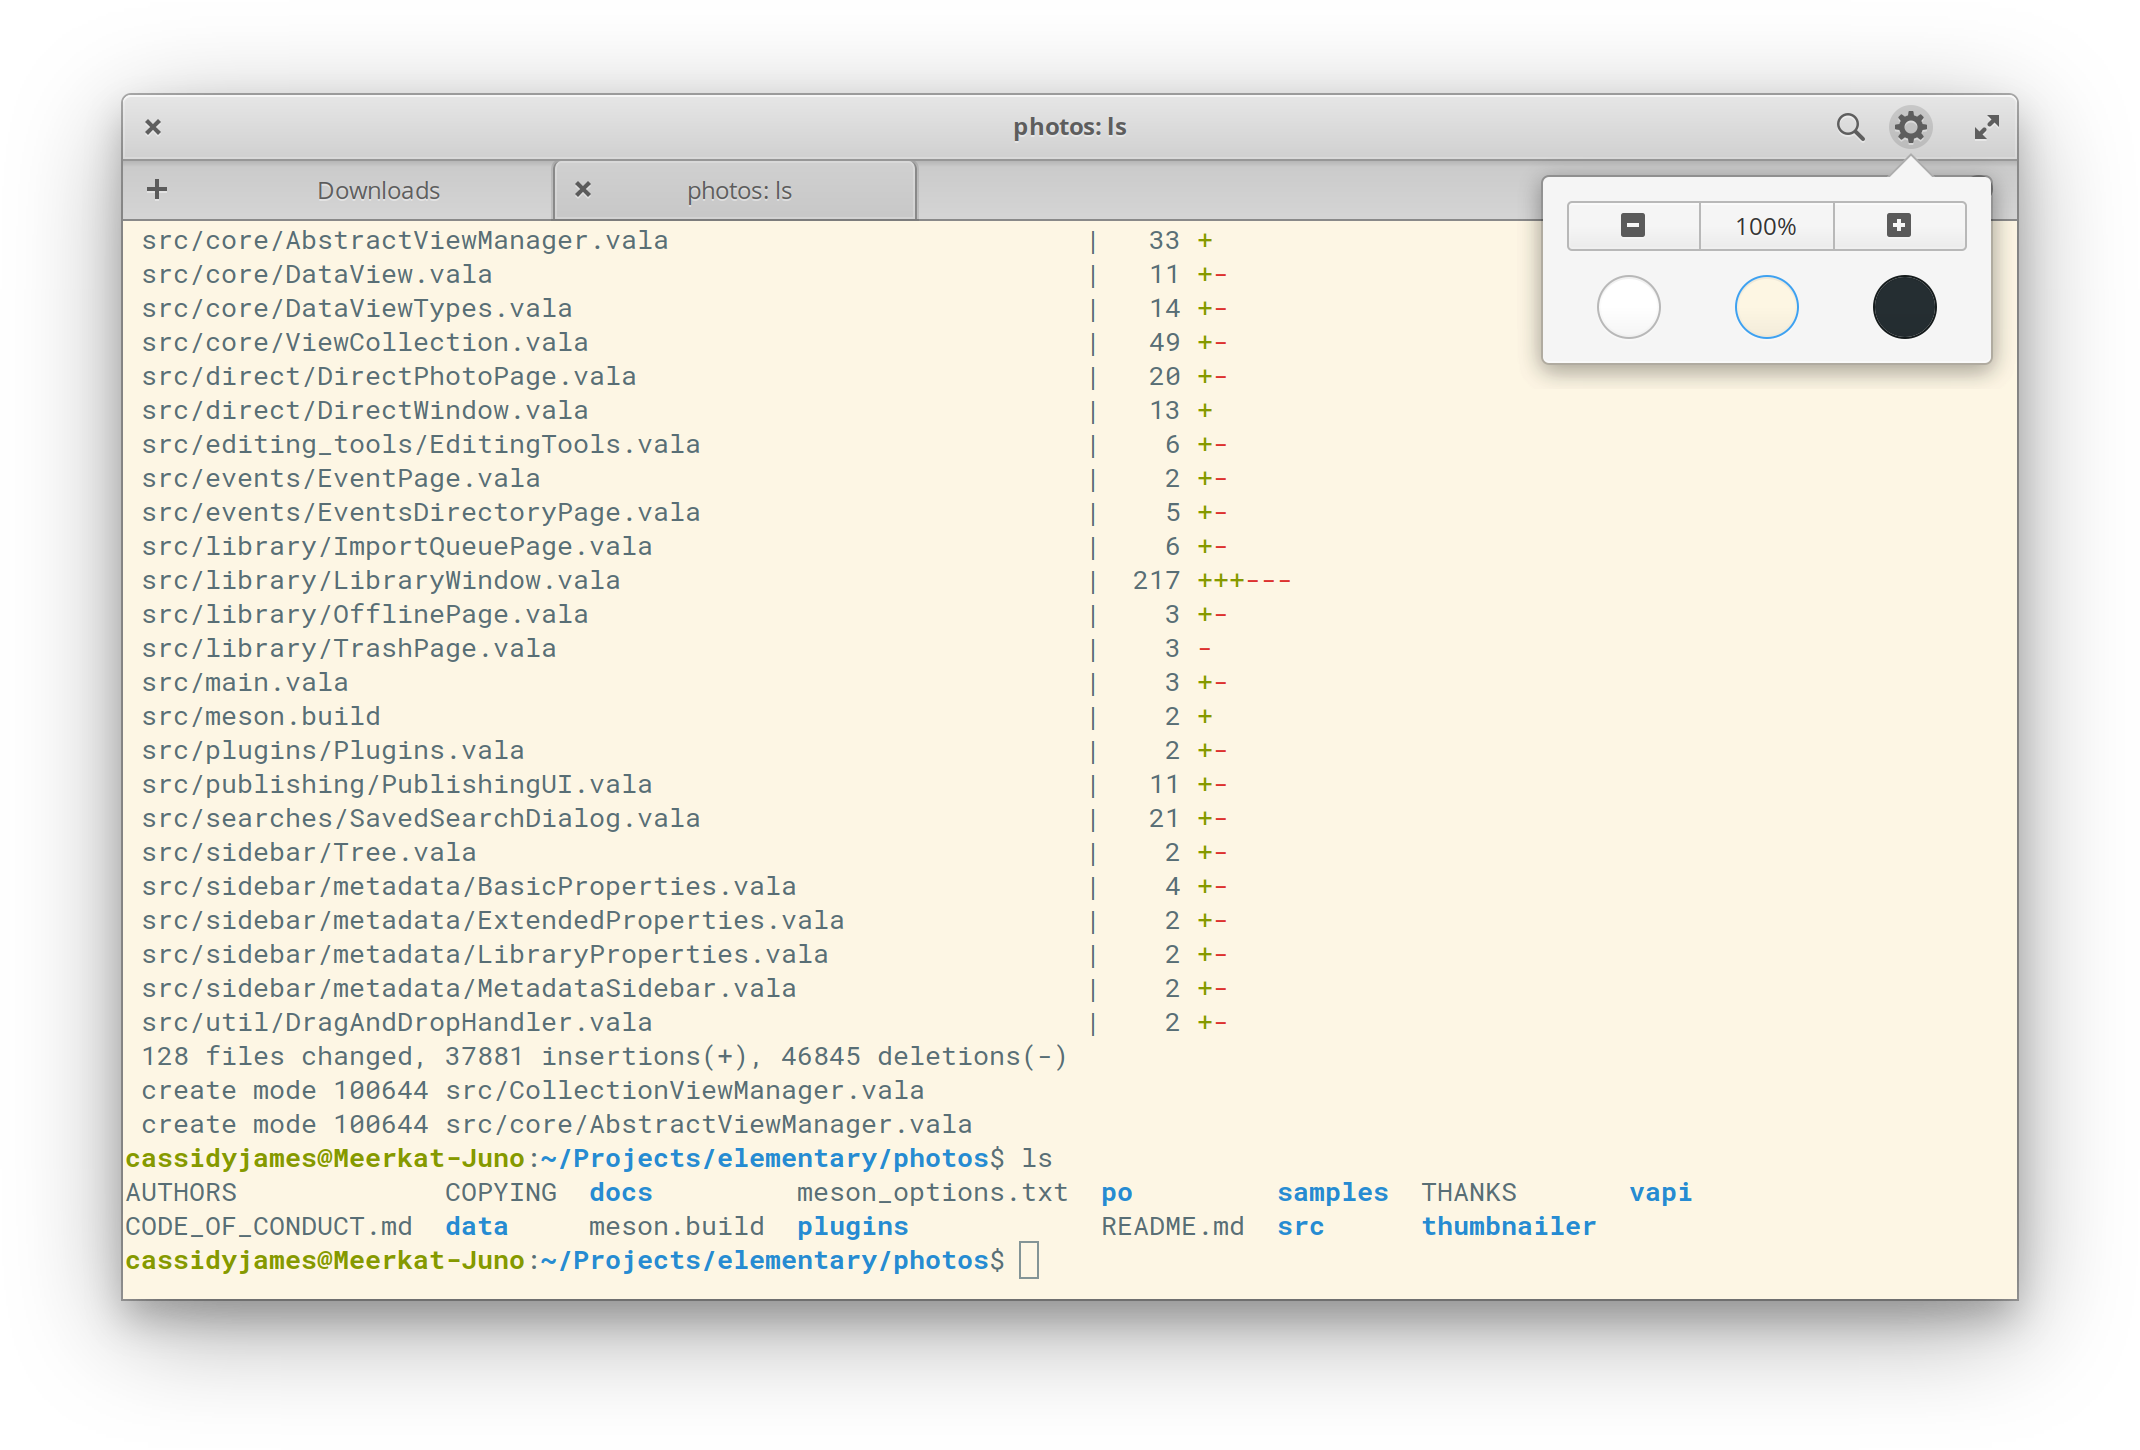Screen dimensions: 2140x1450
Task: Close the 'photos: ls' tab
Action: [583, 189]
